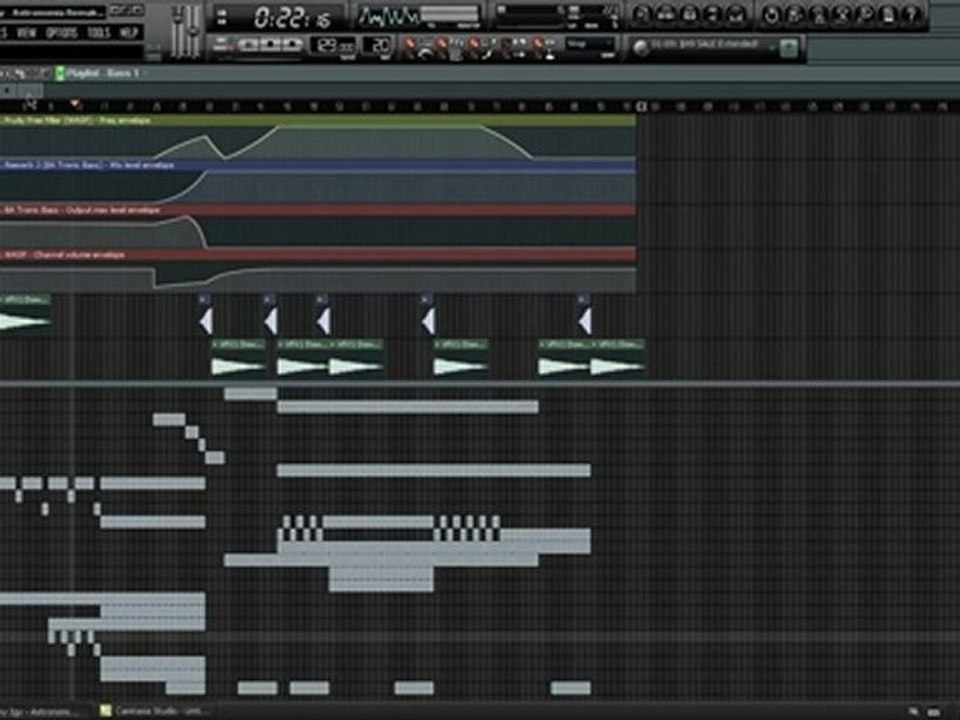The image size is (960, 720).
Task: Click the tempo display field
Action: [x=334, y=46]
